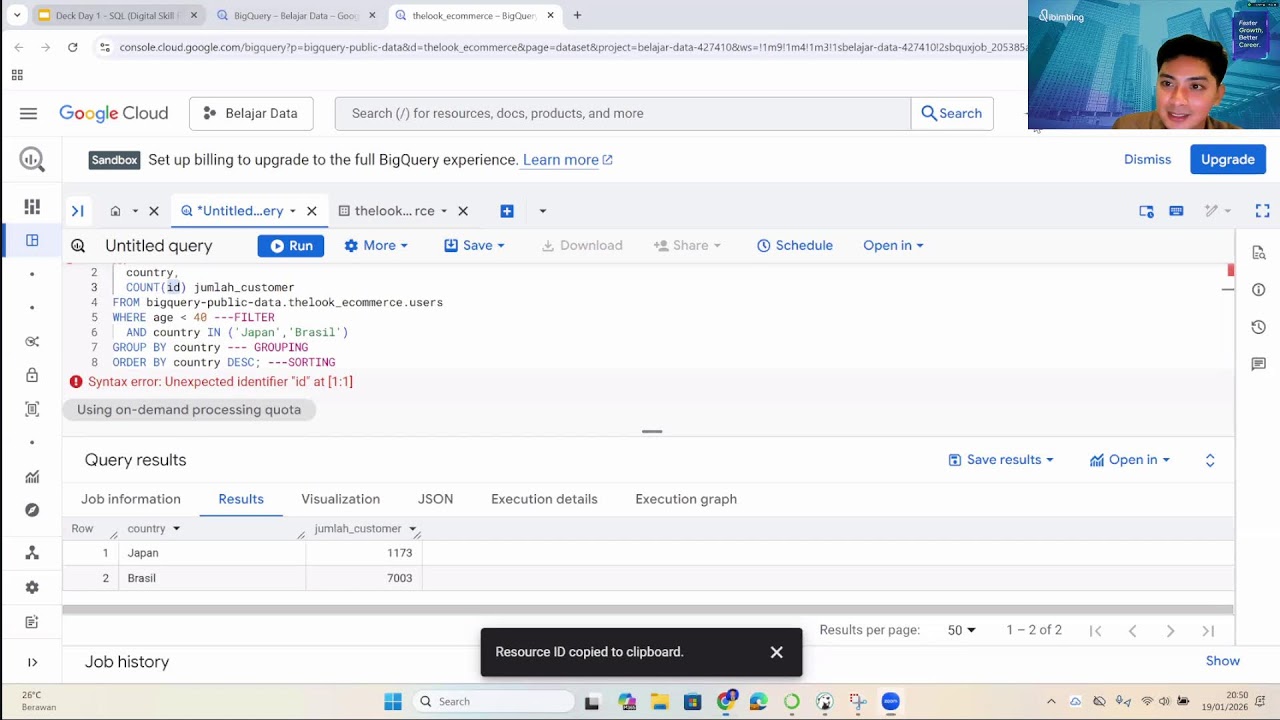Open the home tab dropdown arrow
The image size is (1280, 720).
(x=135, y=211)
